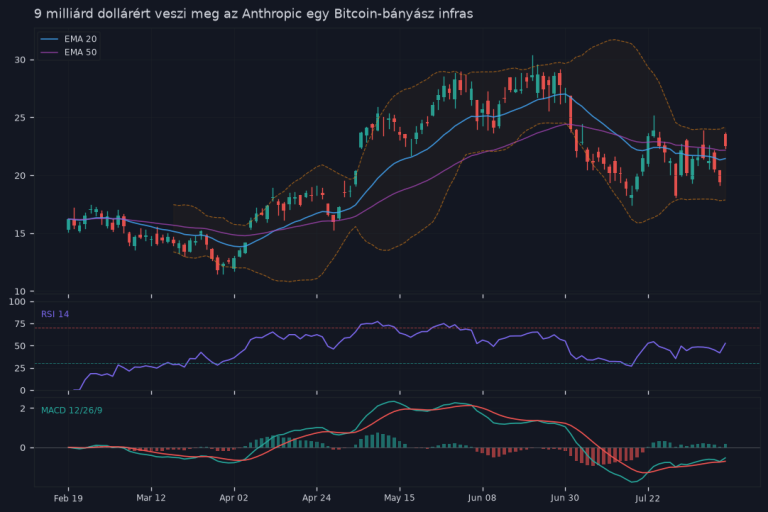
Task: Select the Jun 30 date label on x-axis
Action: (565, 498)
